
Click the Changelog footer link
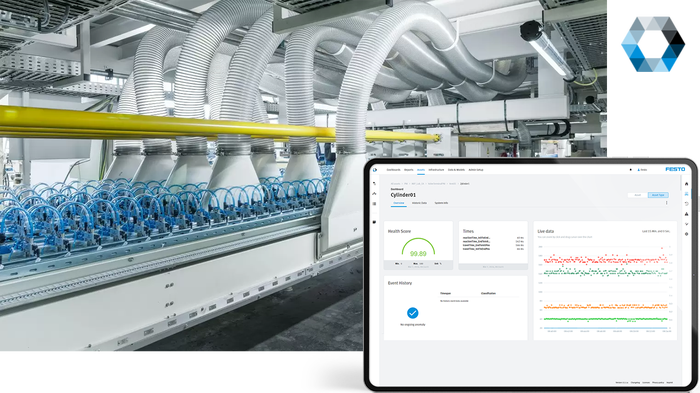[635, 383]
